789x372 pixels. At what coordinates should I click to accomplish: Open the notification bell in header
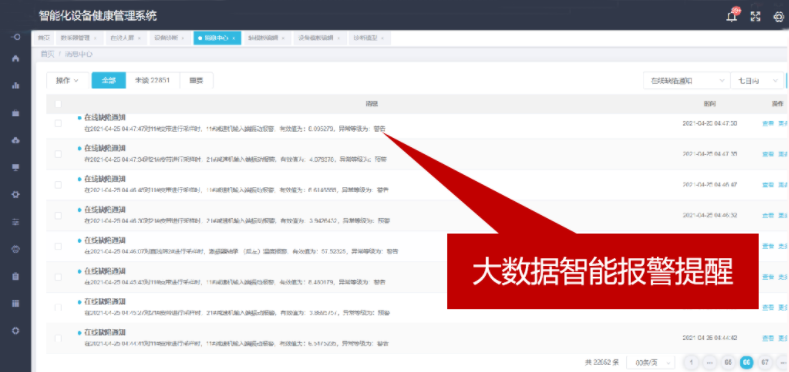point(732,17)
